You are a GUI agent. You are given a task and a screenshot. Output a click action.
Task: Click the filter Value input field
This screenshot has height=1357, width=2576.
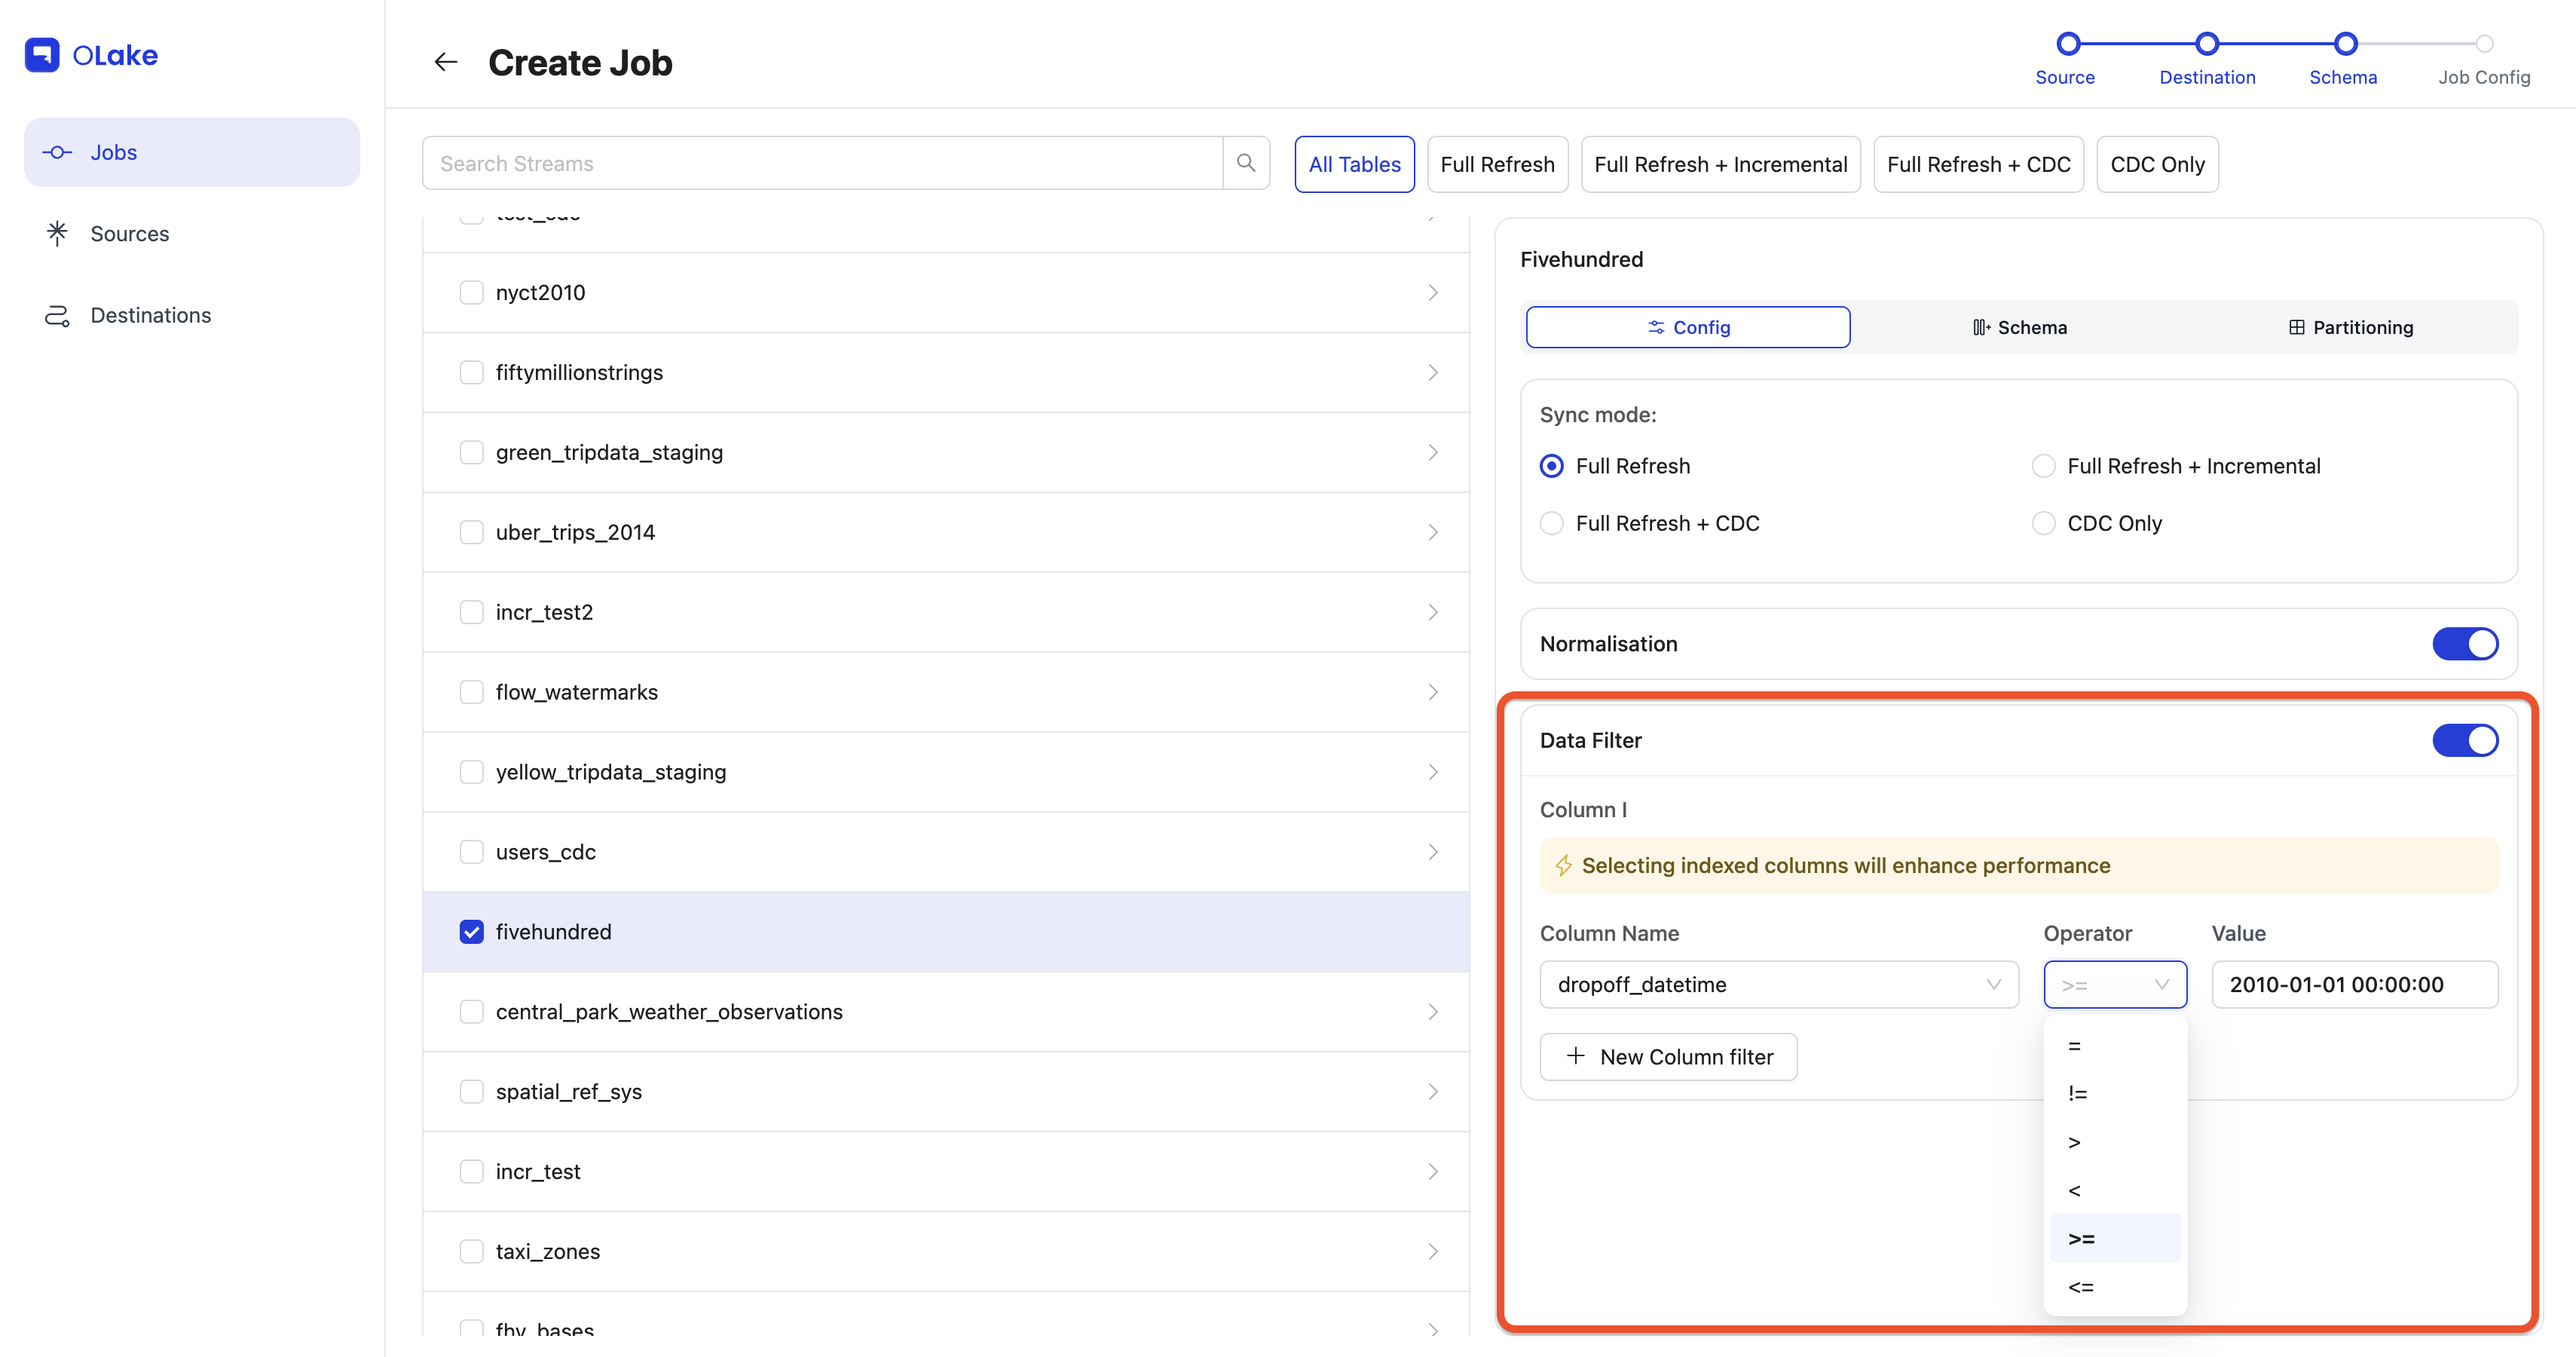(x=2355, y=984)
